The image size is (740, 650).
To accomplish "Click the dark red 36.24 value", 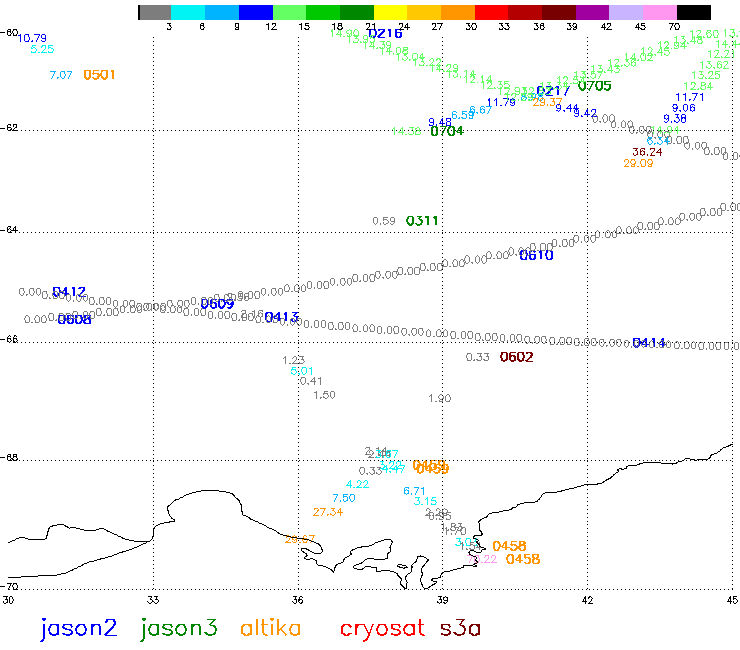I will [x=647, y=152].
